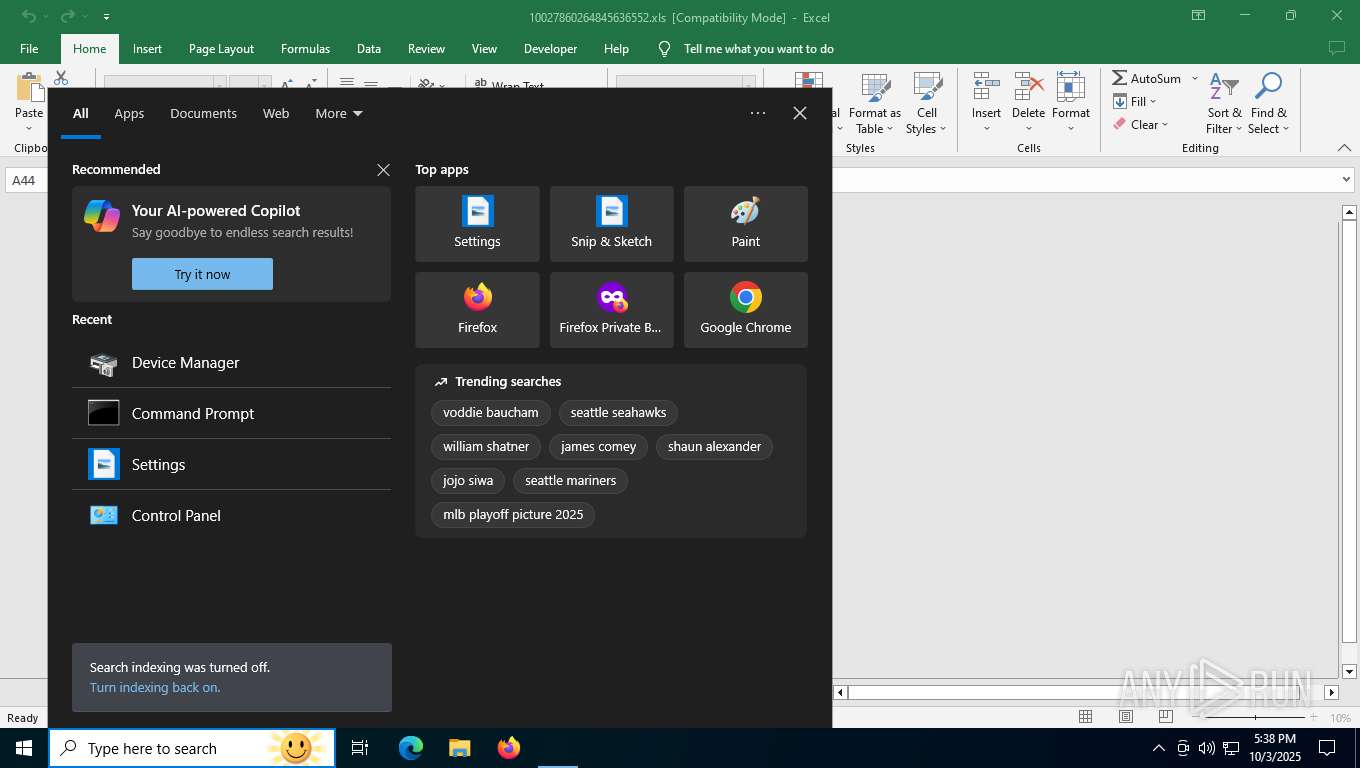This screenshot has width=1360, height=768.
Task: Click the vertical scrollbar down arrow
Action: pyautogui.click(x=1349, y=672)
